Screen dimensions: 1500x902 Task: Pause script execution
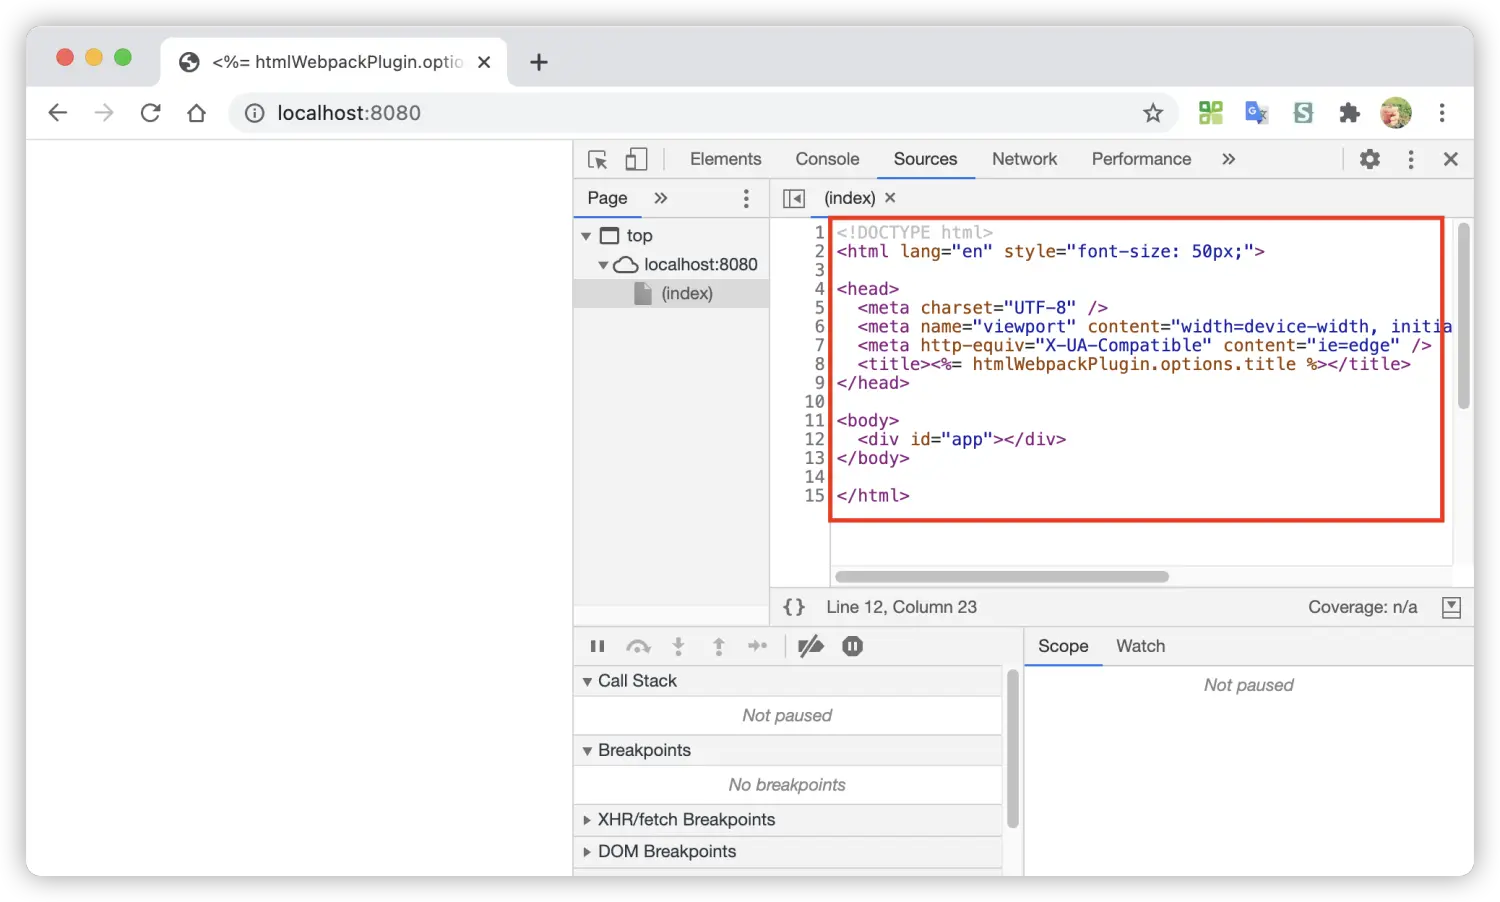click(x=597, y=646)
